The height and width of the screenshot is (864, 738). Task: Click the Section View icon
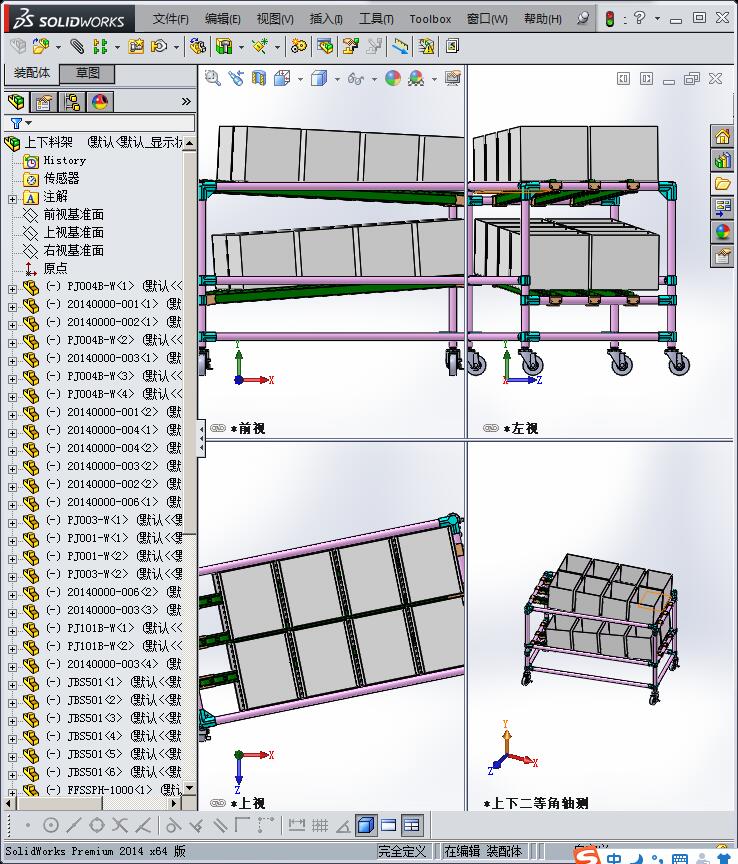click(x=258, y=78)
